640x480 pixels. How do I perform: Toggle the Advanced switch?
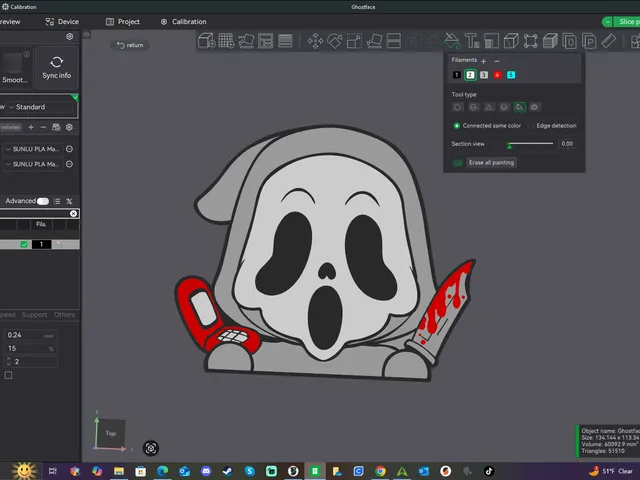pyautogui.click(x=43, y=201)
